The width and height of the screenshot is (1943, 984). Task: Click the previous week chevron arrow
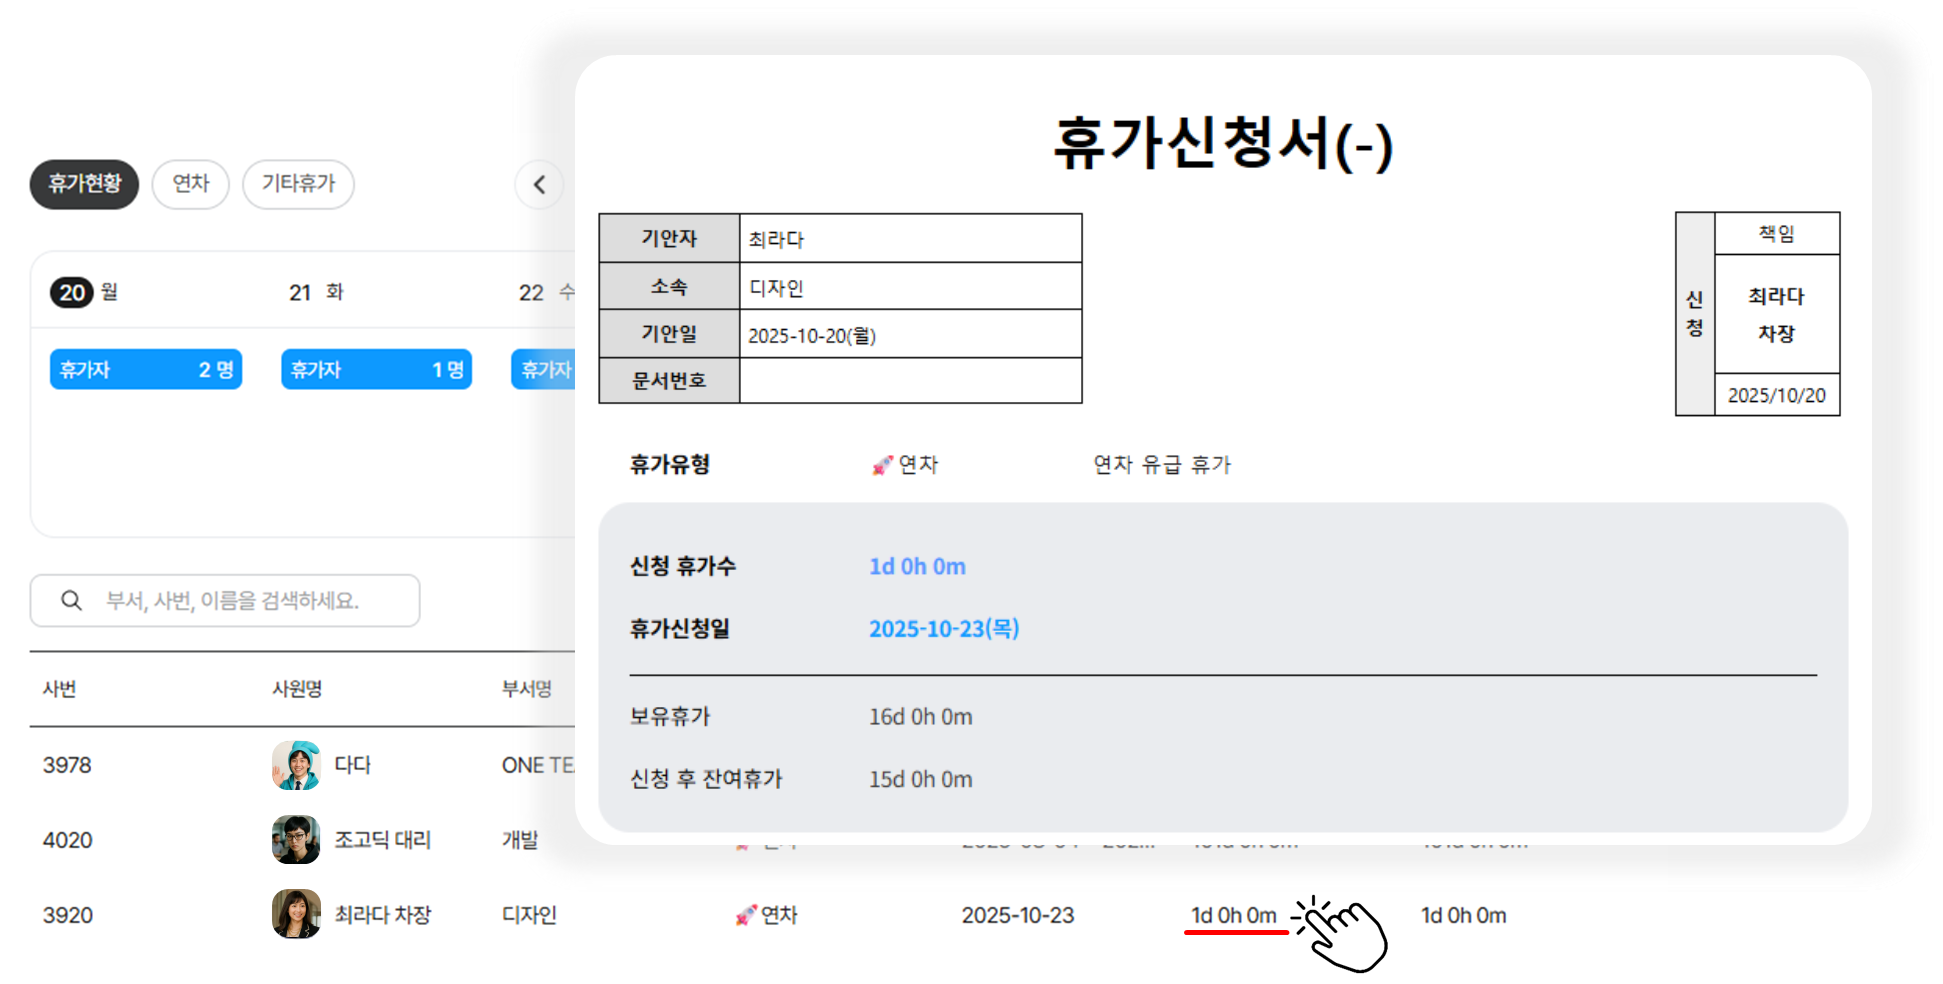point(539,184)
